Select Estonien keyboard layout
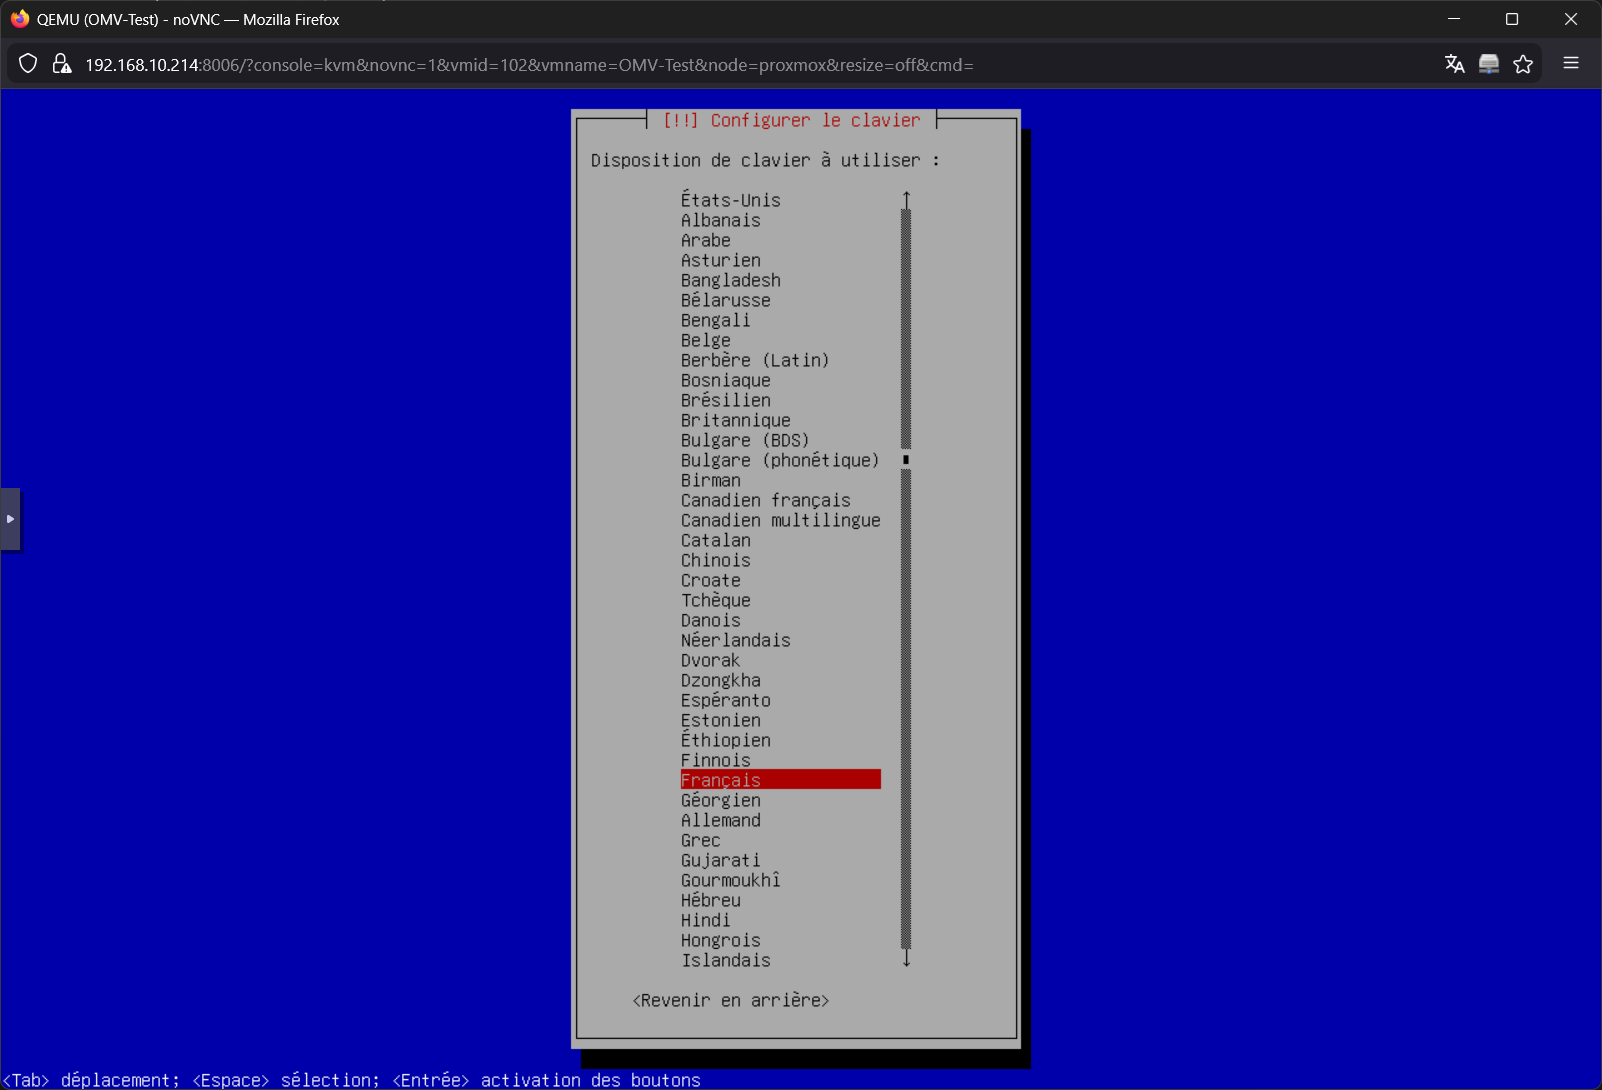 pyautogui.click(x=721, y=720)
